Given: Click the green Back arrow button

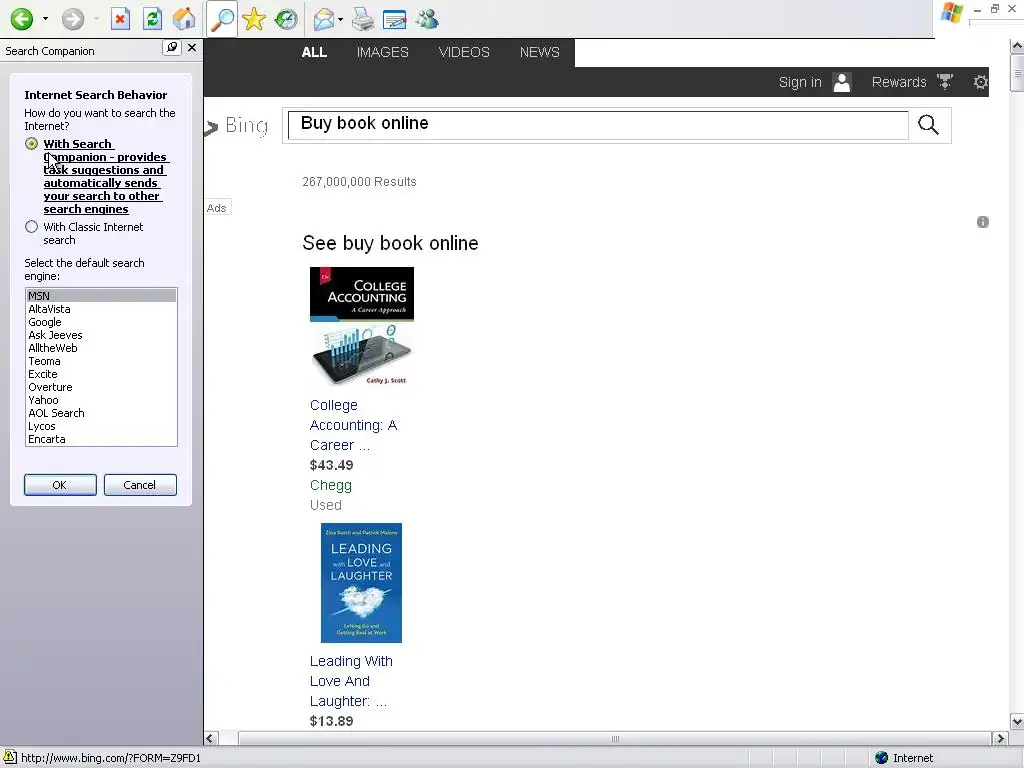Looking at the screenshot, I should coord(22,19).
